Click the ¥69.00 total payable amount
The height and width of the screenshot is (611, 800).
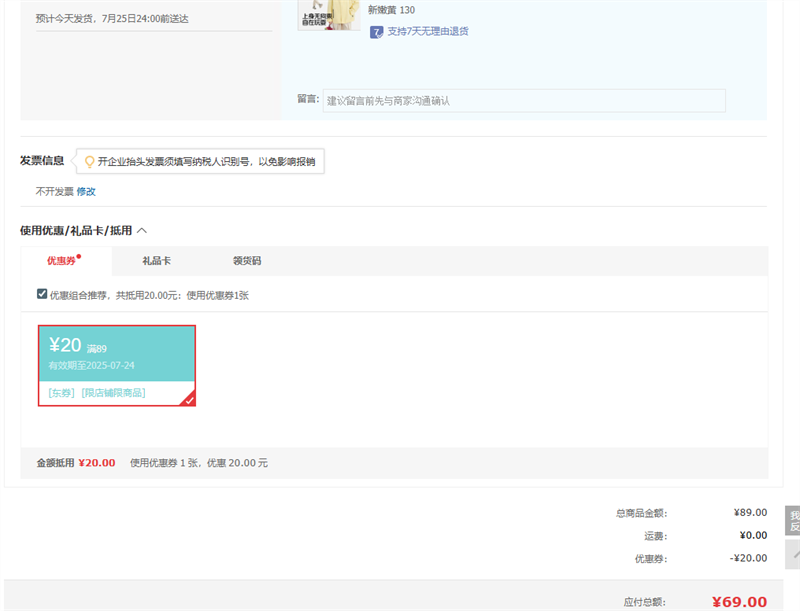pos(739,602)
